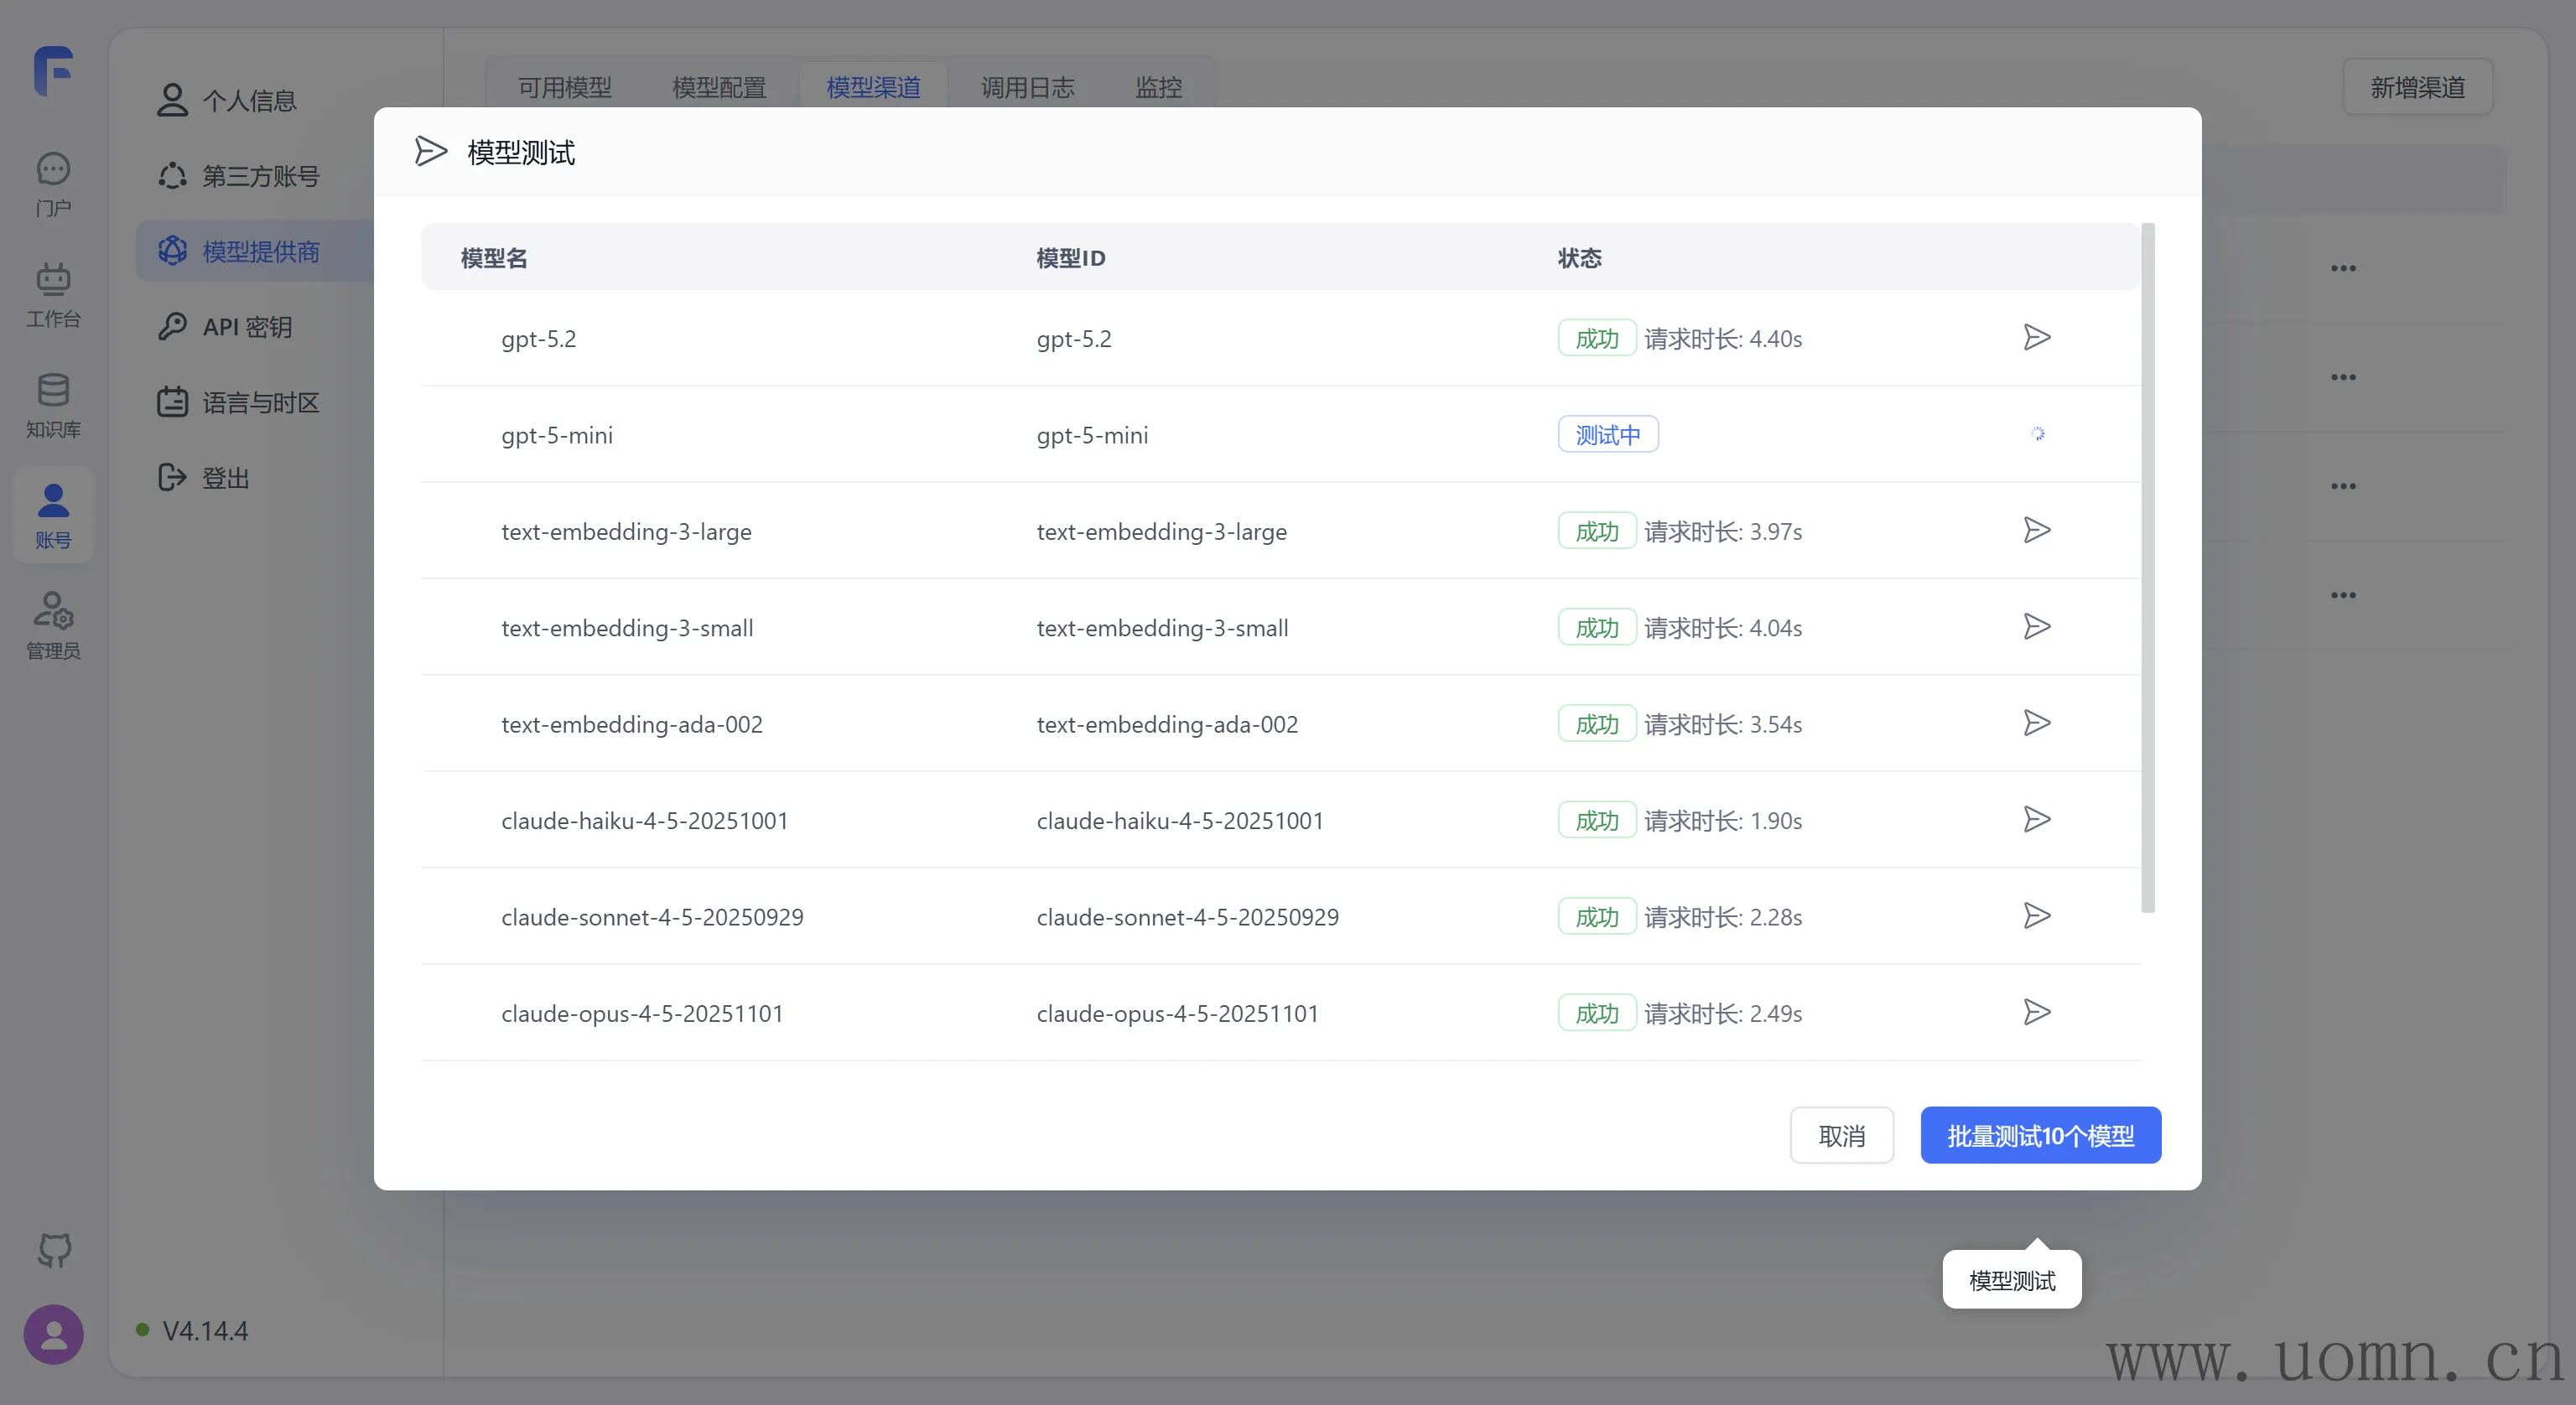Open API 密钥 menu item
2576x1405 pixels.
click(247, 327)
